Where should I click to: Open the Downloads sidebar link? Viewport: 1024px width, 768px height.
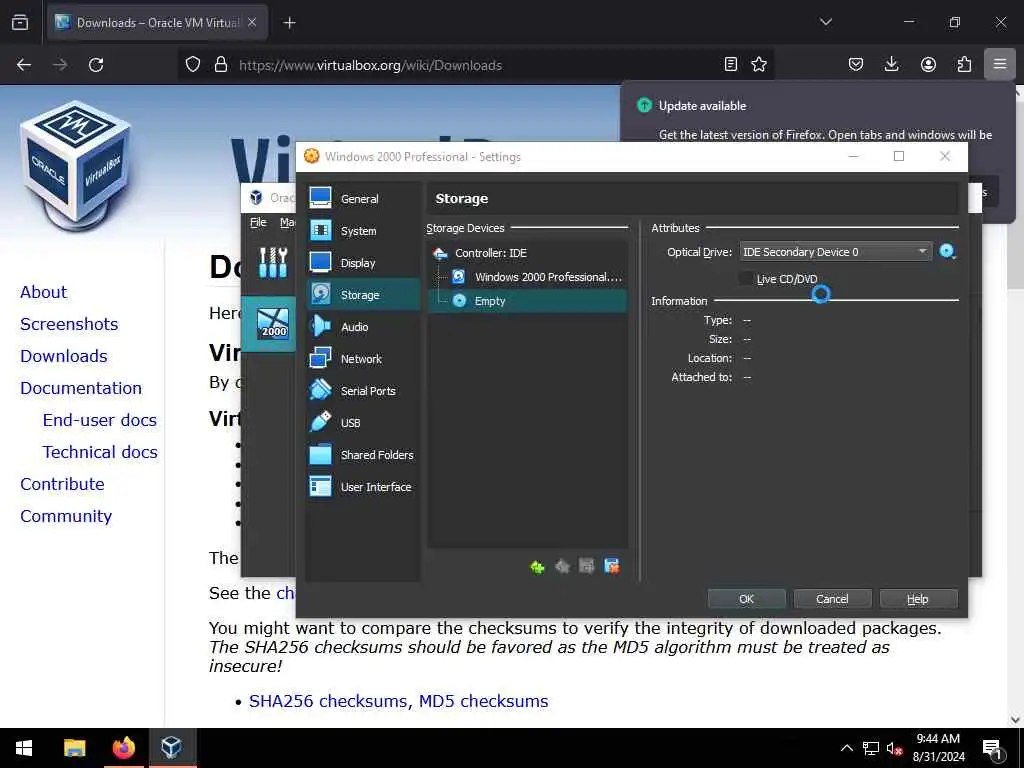click(63, 356)
